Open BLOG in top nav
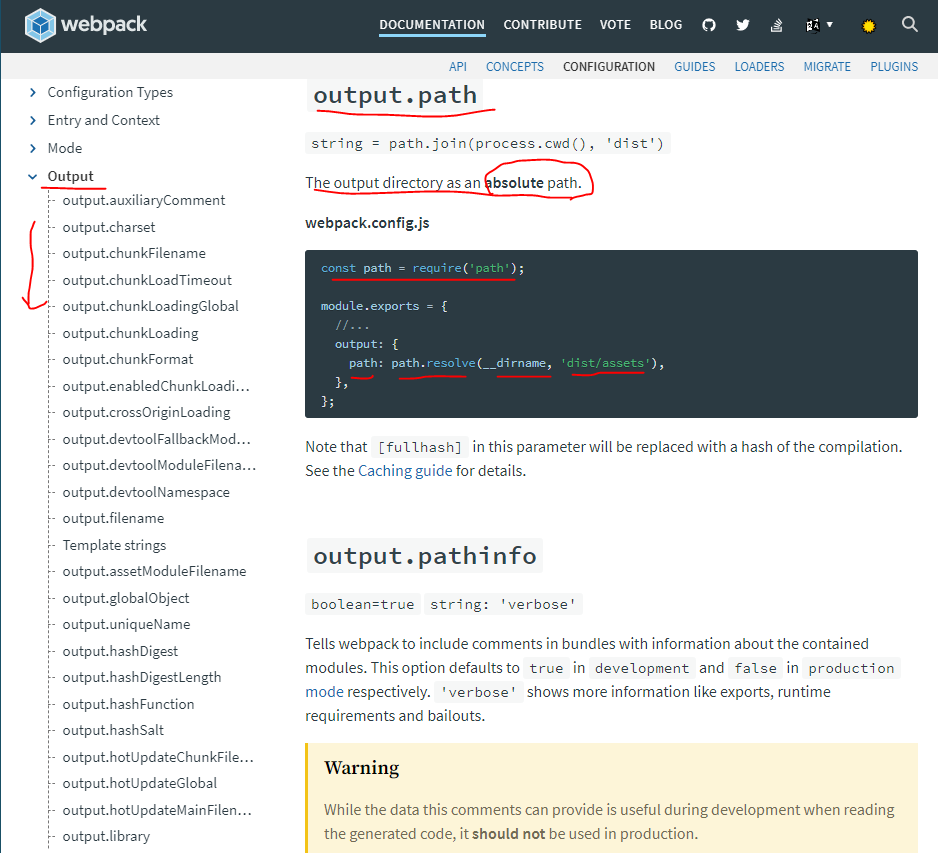This screenshot has width=938, height=853. coord(666,25)
